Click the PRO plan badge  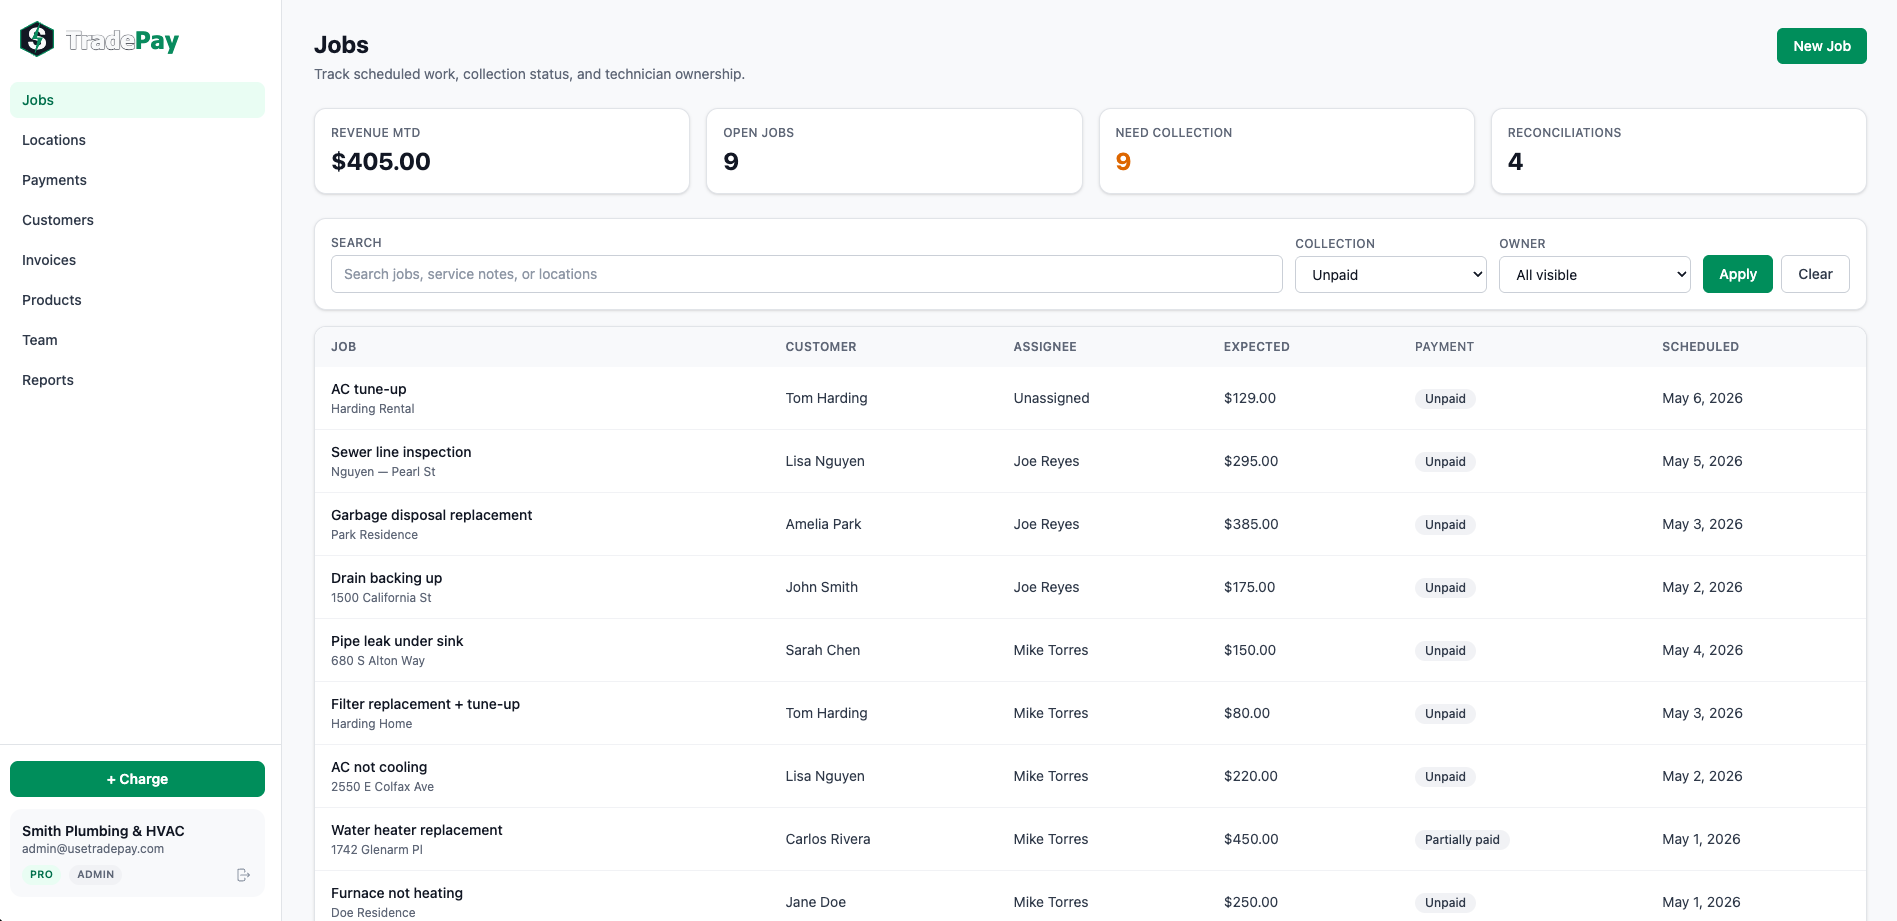coord(41,874)
